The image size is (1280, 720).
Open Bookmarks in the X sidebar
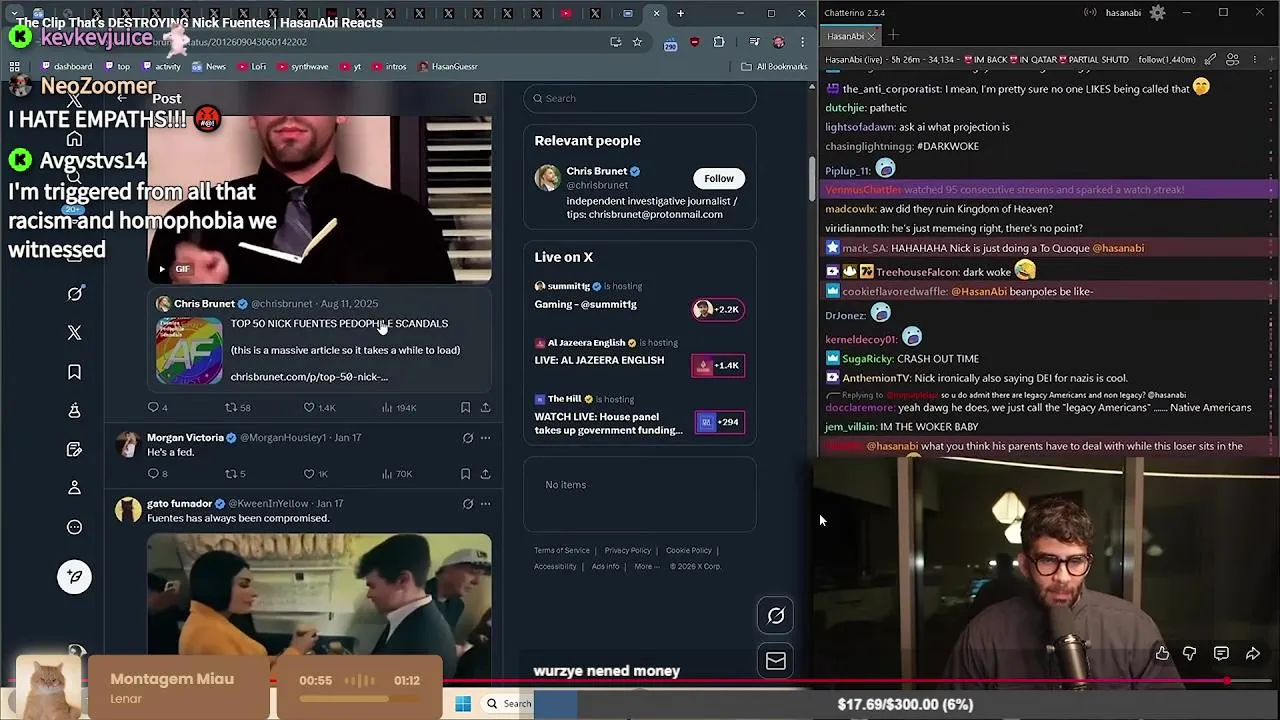75,372
